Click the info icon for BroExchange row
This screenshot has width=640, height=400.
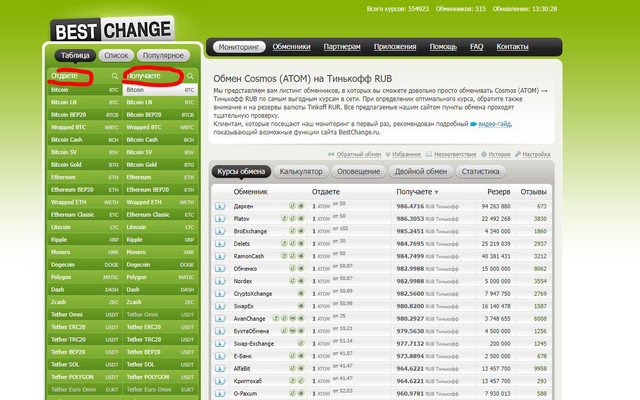pos(220,231)
